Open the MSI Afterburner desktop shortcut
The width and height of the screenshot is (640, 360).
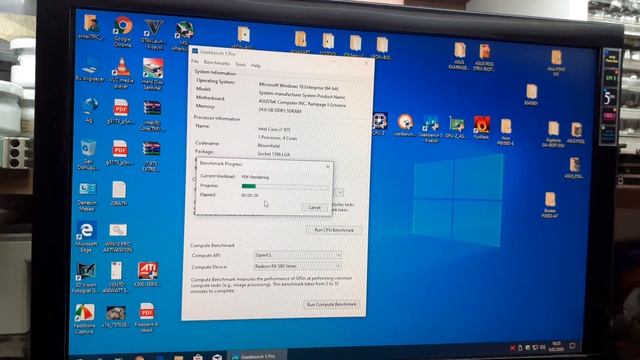coord(184,37)
